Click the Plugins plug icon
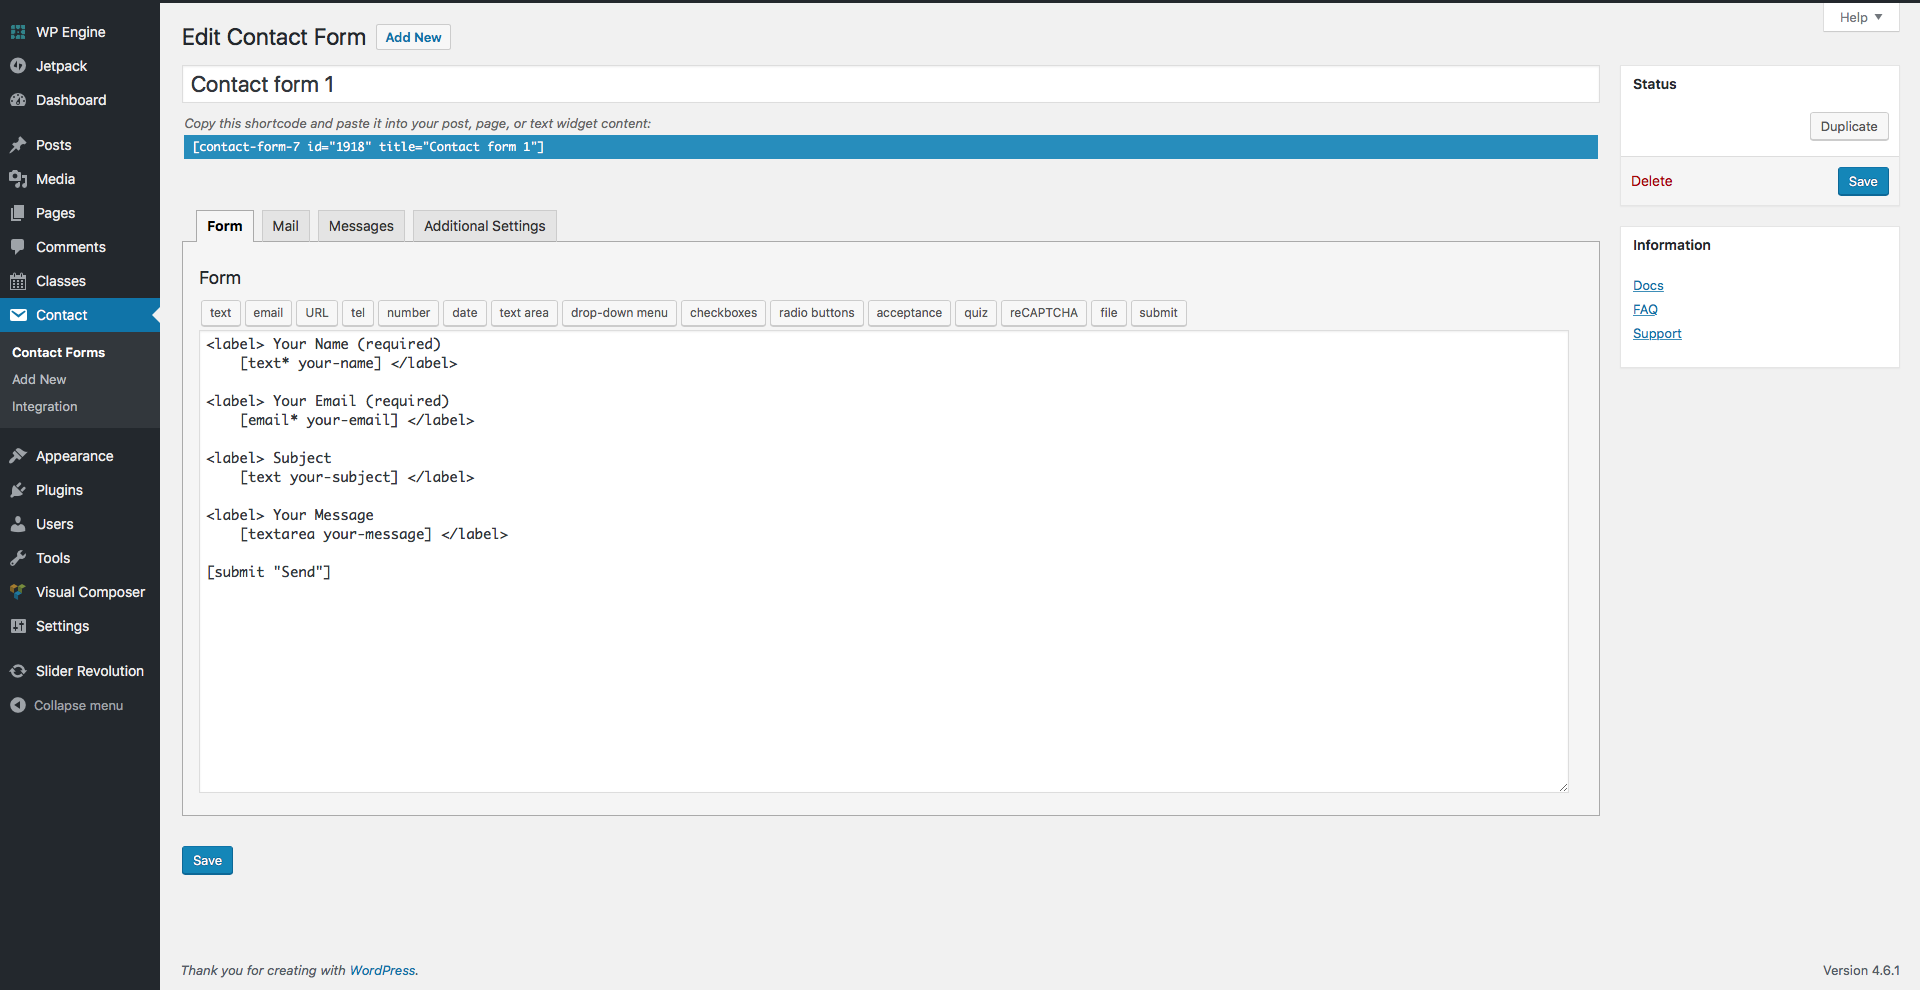This screenshot has height=990, width=1920. pyautogui.click(x=18, y=490)
